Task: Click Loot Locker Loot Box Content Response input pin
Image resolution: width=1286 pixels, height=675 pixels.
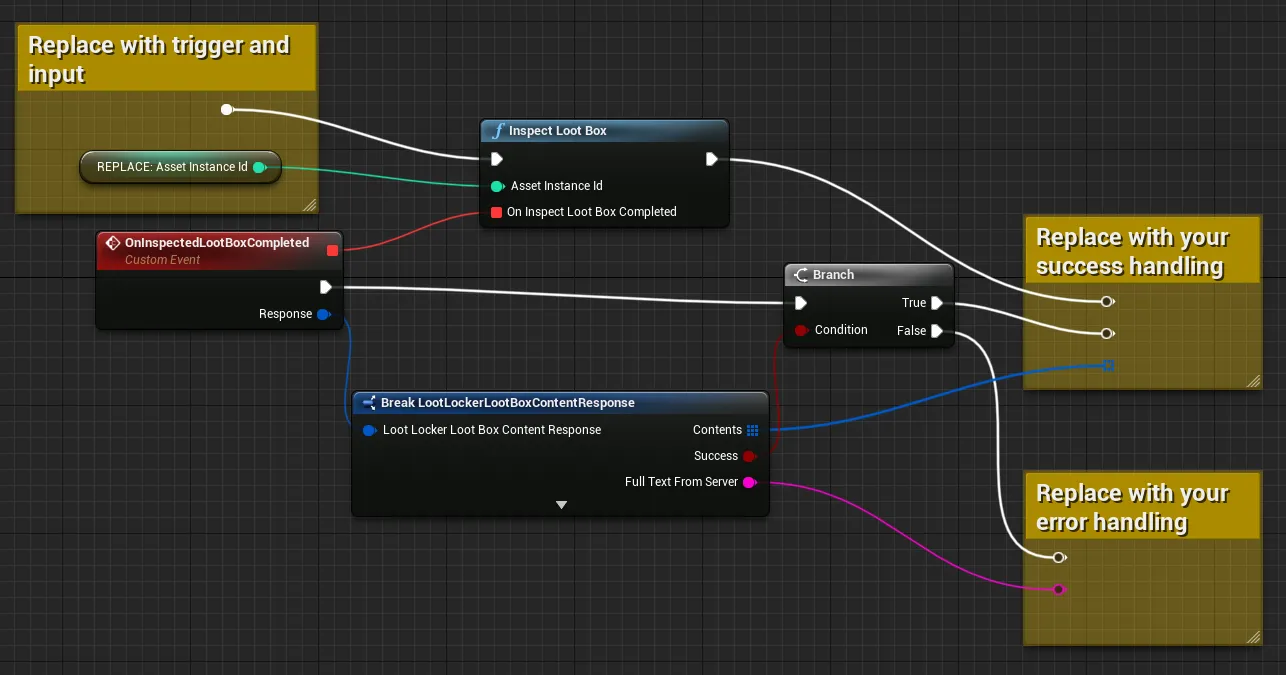Action: click(x=369, y=430)
